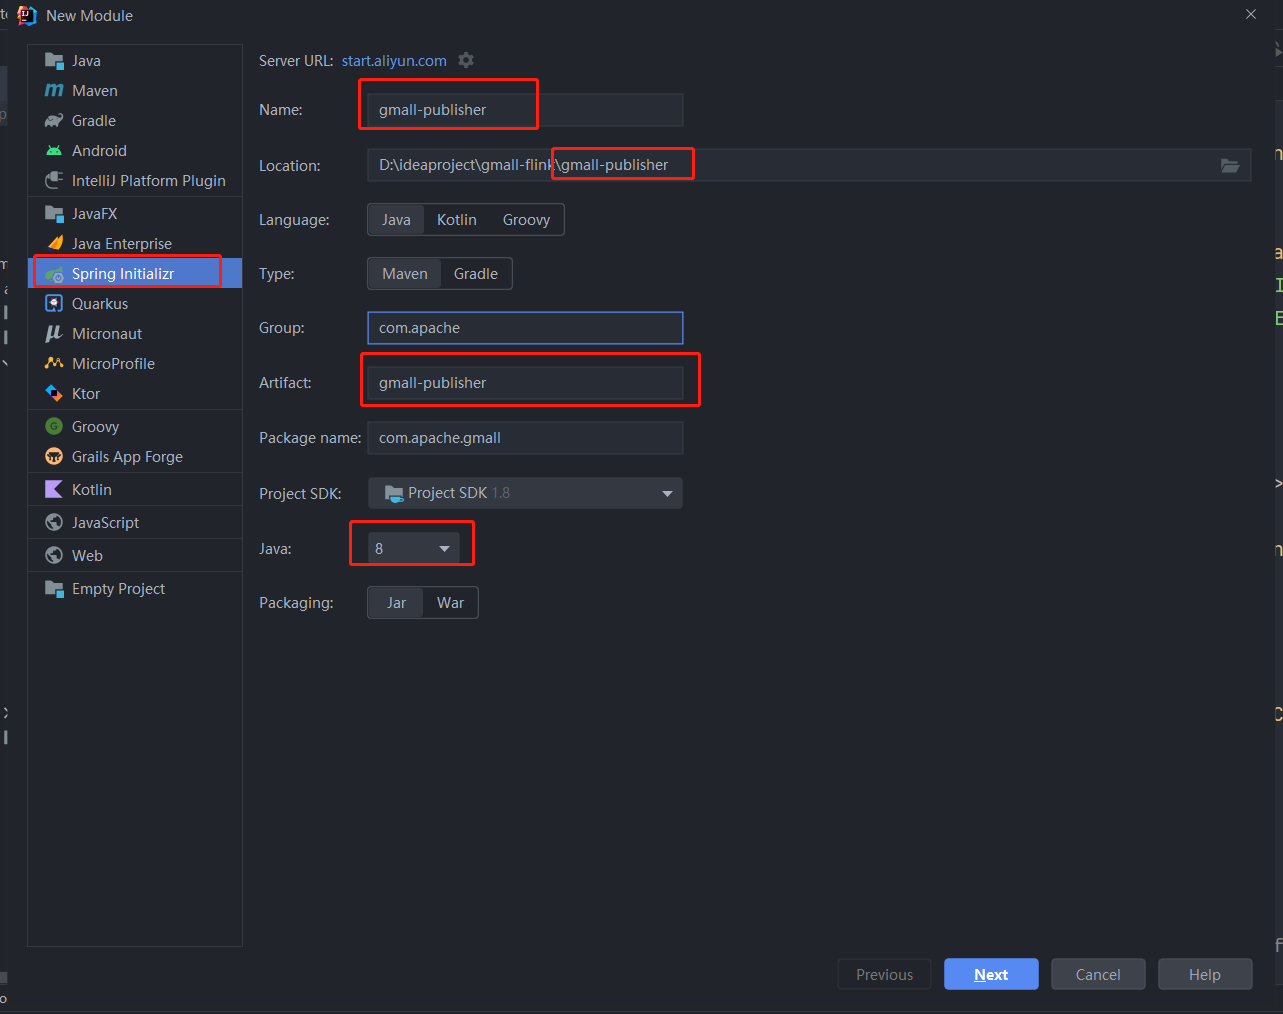Select the Java Enterprise icon

(54, 244)
